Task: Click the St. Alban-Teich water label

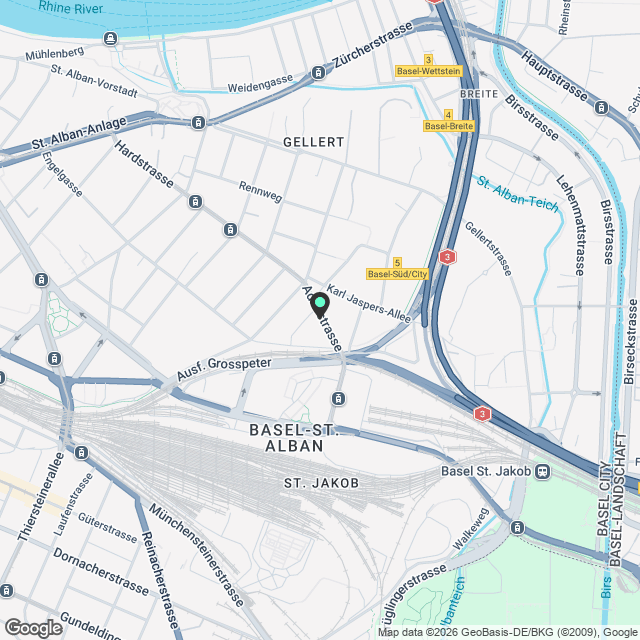Action: pyautogui.click(x=518, y=194)
